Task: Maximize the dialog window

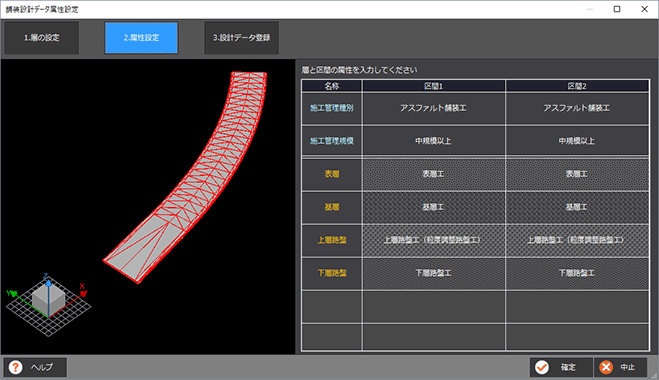Action: pyautogui.click(x=617, y=9)
